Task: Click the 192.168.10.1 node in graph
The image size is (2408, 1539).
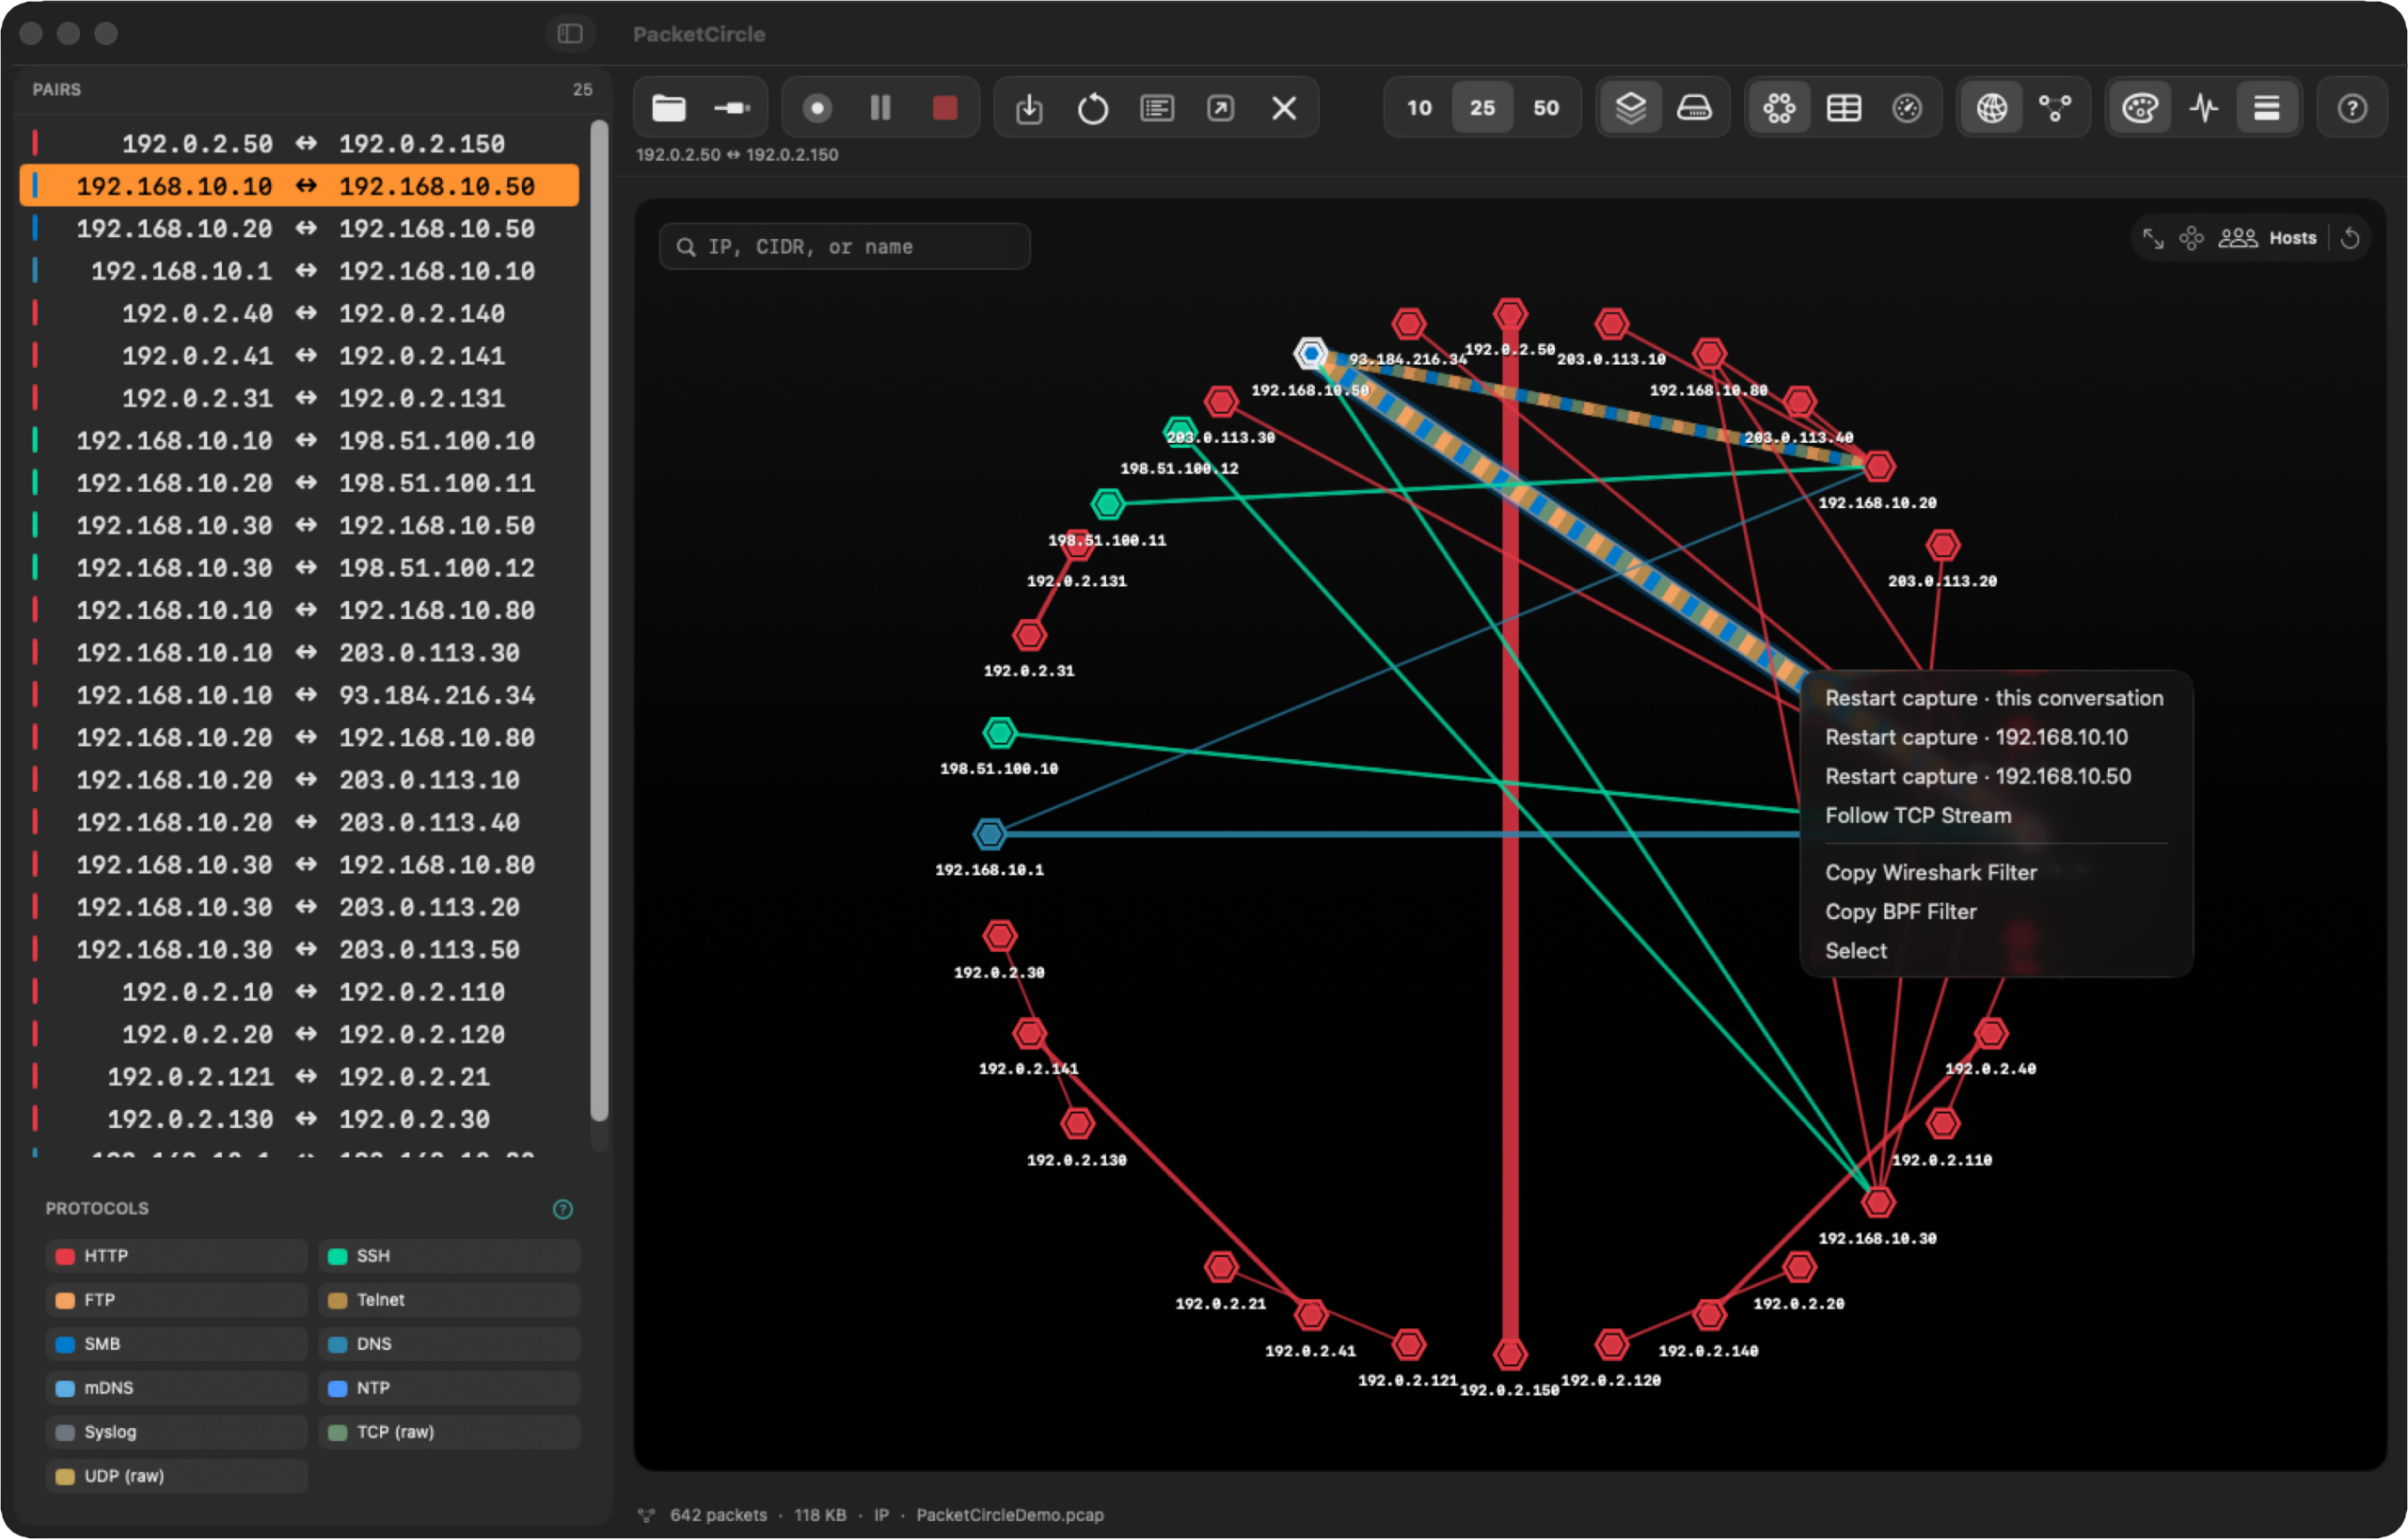Action: coord(989,833)
